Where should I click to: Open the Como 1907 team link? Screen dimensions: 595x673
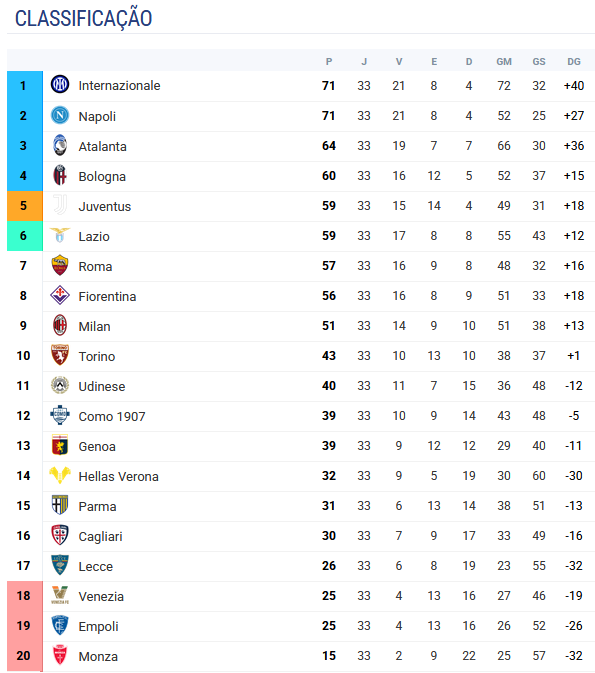click(112, 416)
